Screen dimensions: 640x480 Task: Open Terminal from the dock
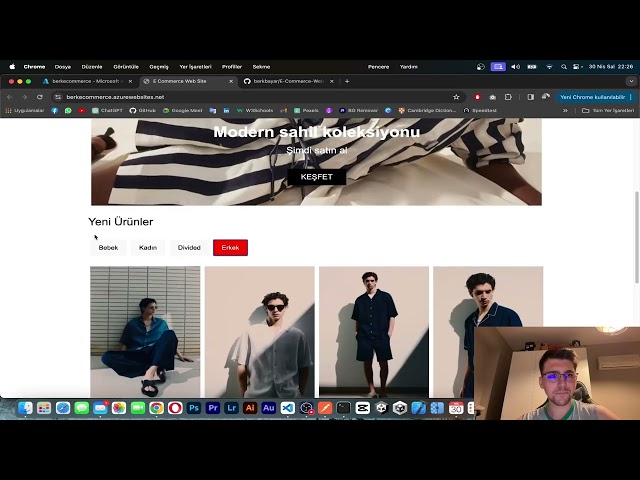[x=344, y=408]
